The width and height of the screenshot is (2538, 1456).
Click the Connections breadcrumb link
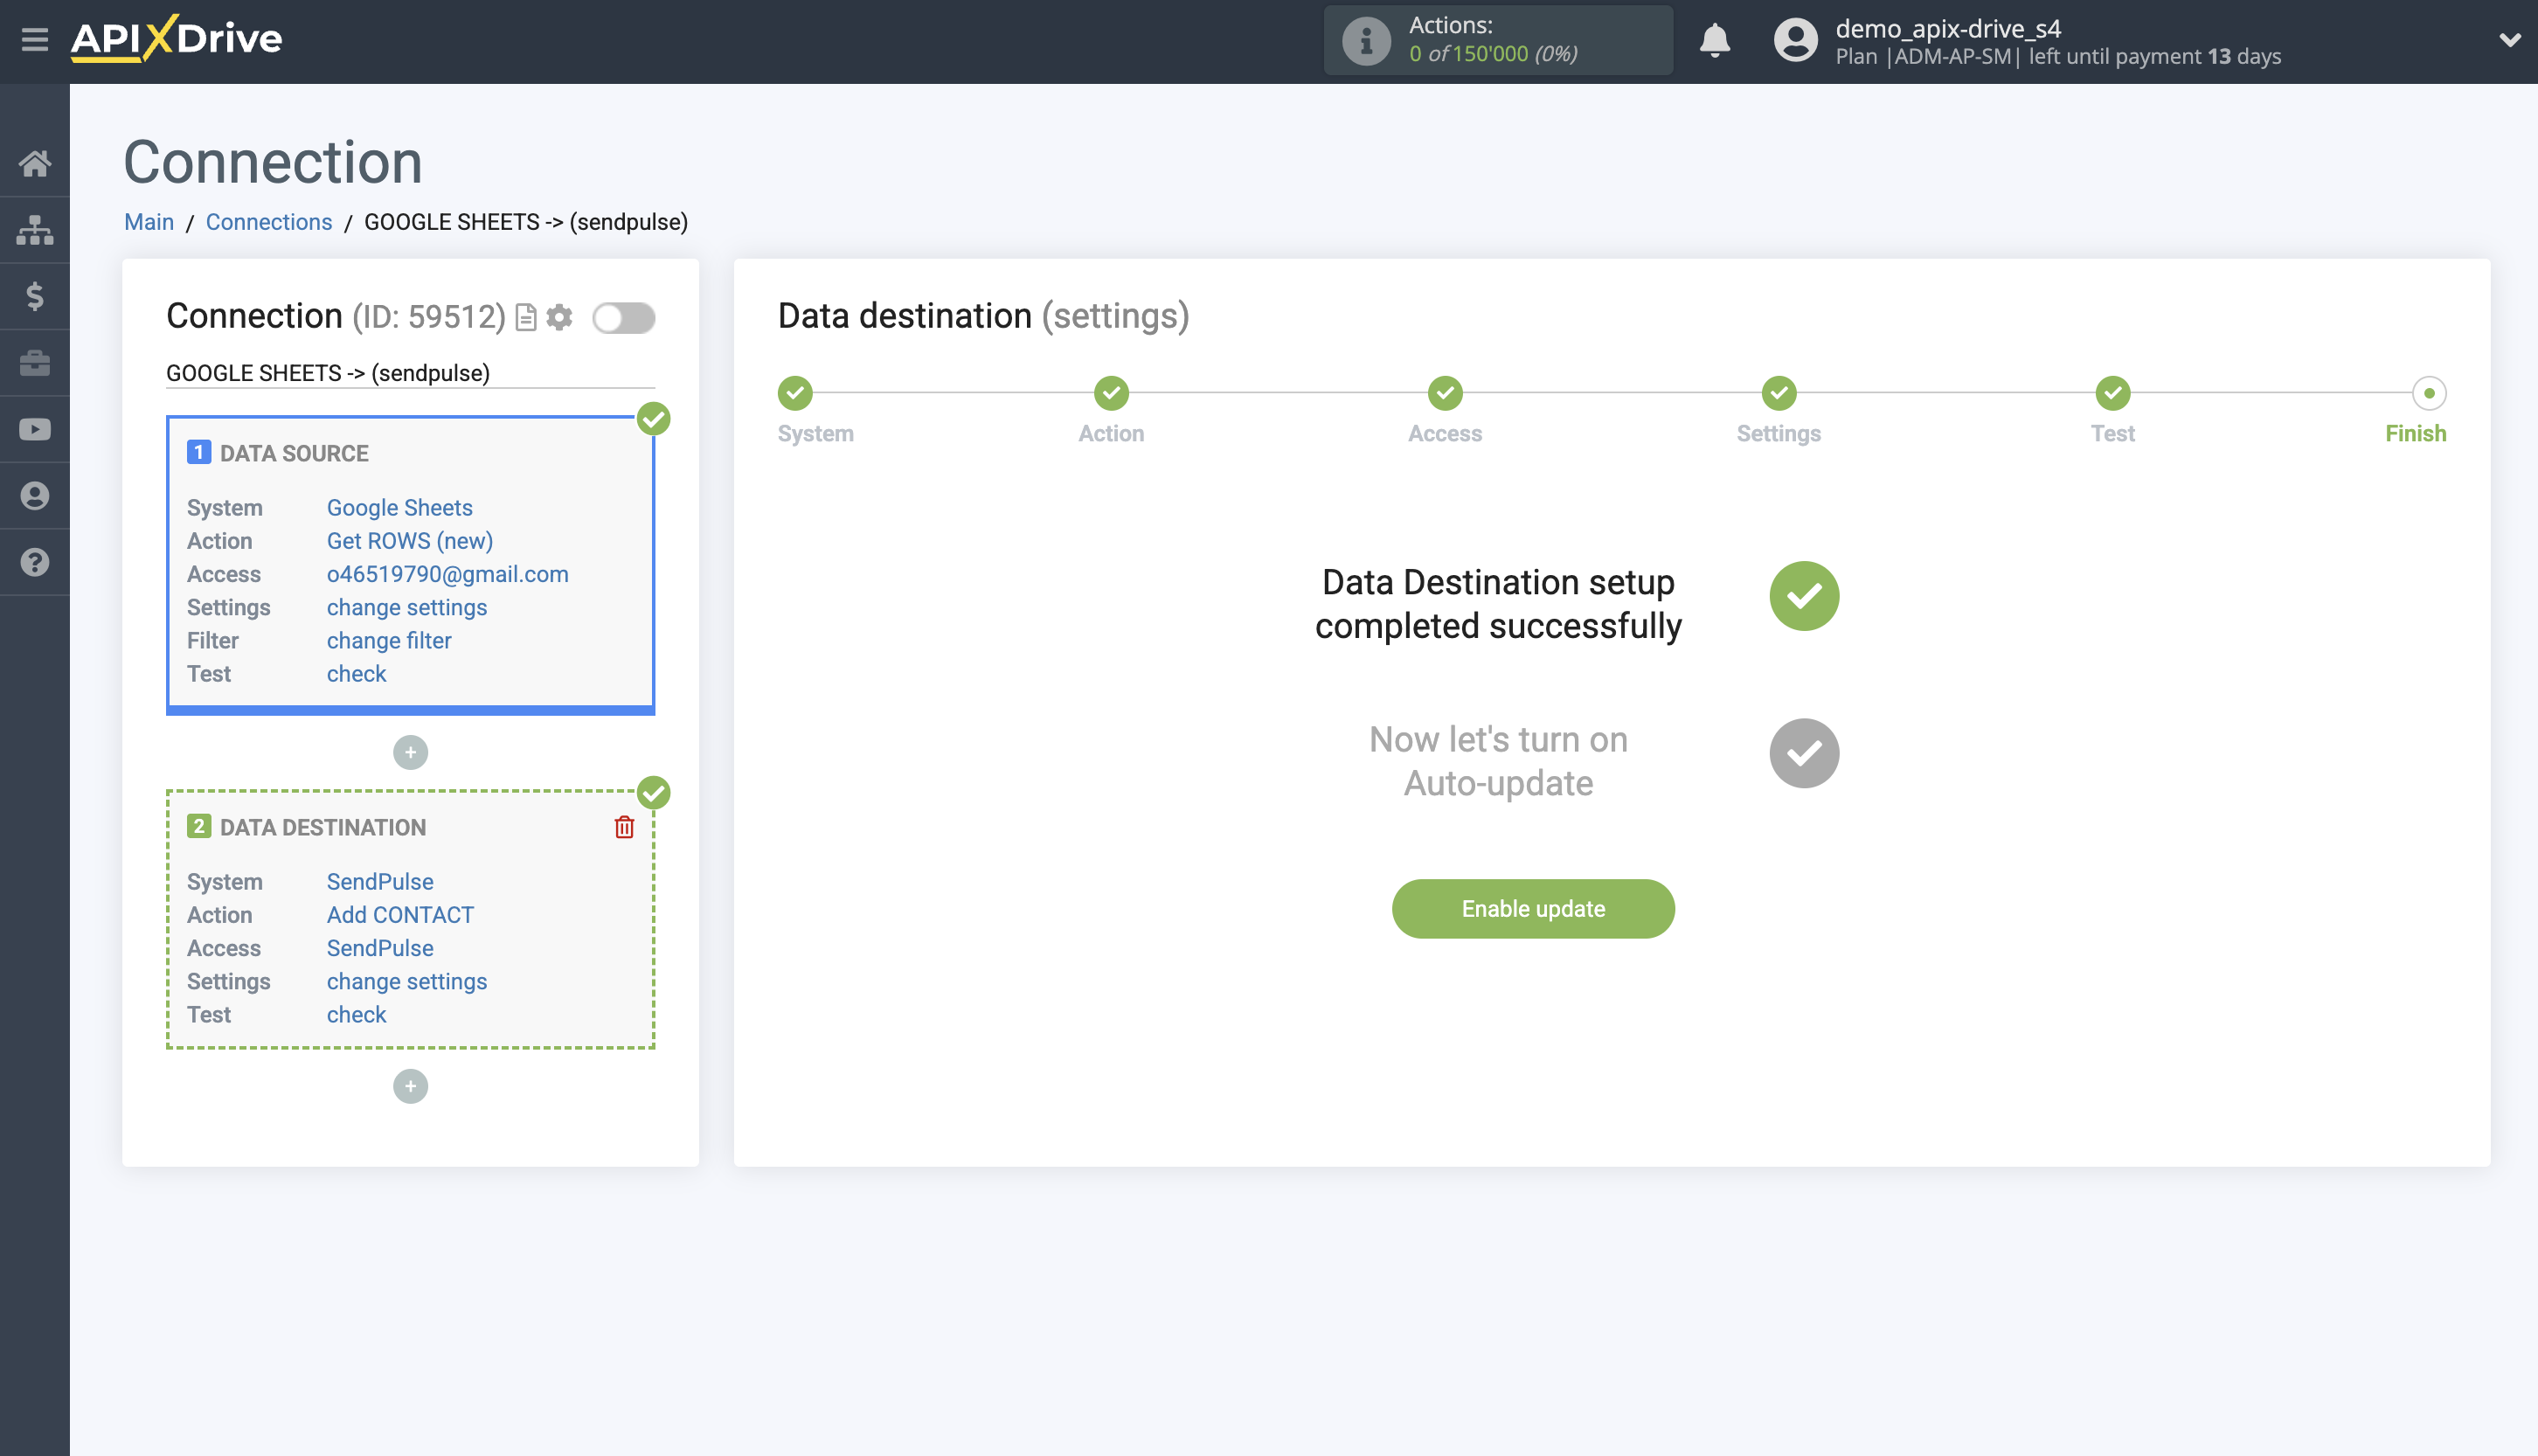tap(269, 222)
